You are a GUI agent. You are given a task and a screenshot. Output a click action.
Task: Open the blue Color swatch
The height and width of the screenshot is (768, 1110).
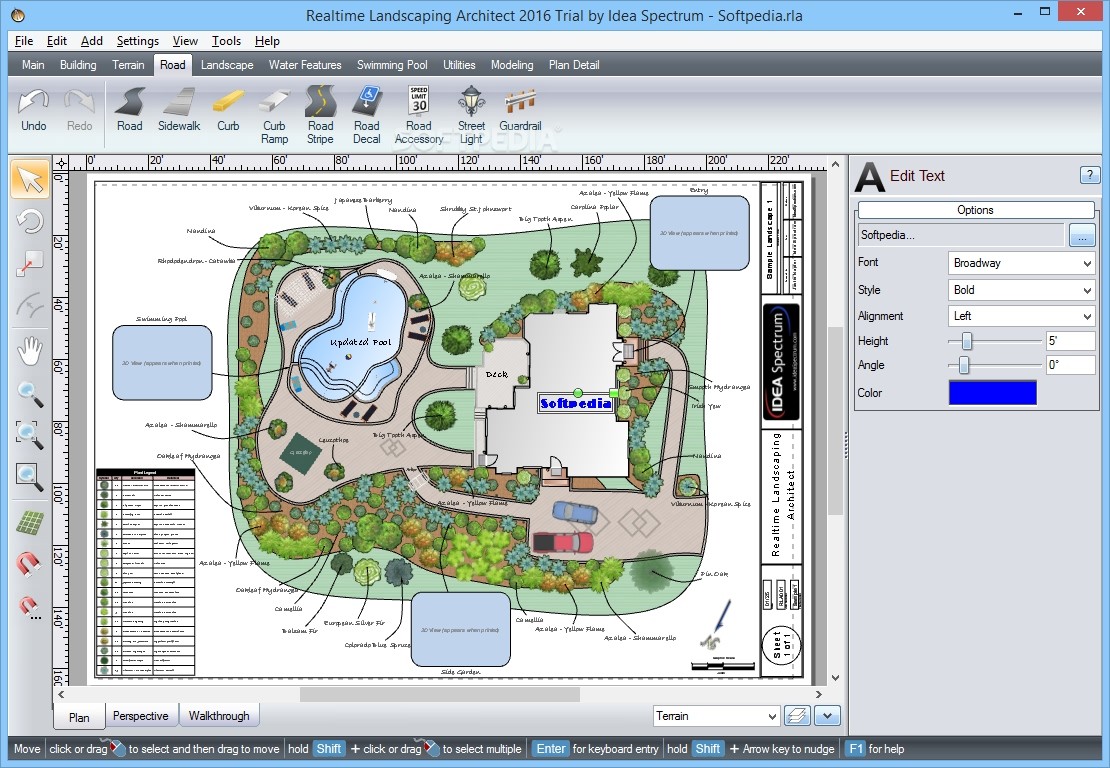992,392
